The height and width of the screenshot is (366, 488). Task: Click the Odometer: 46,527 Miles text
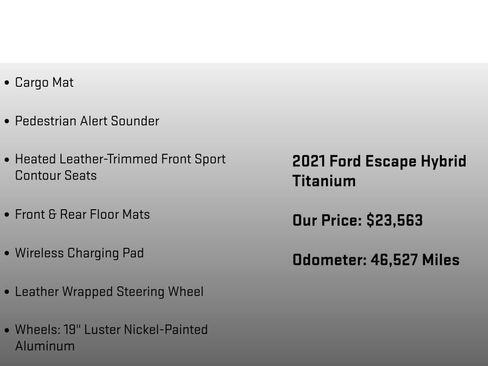376,260
